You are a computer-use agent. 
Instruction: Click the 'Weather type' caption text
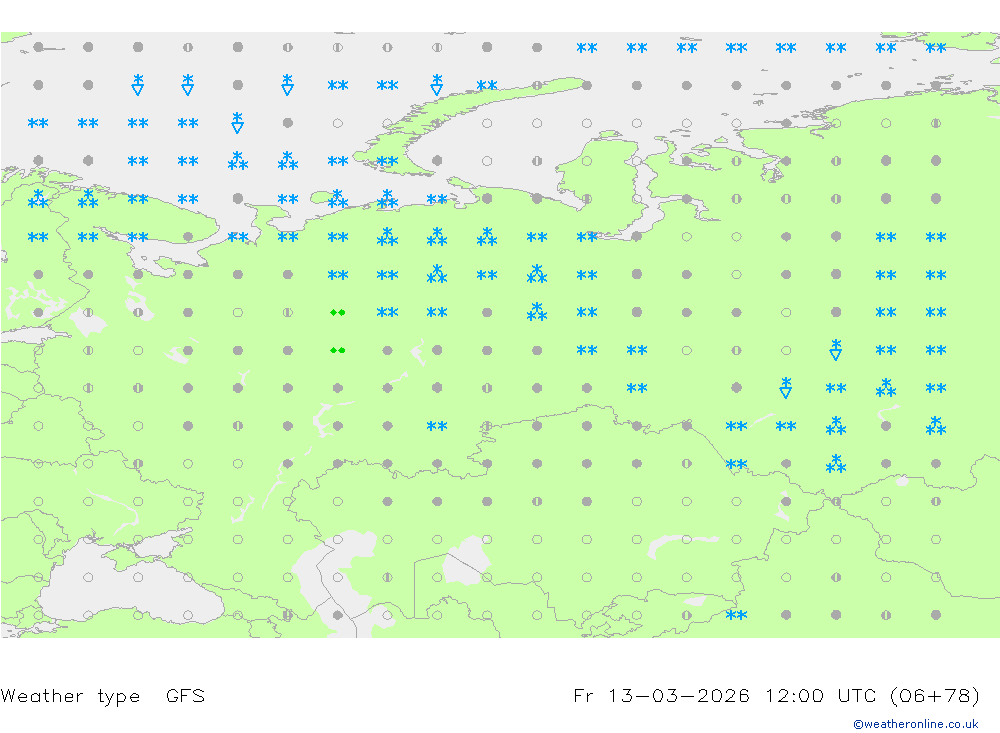(x=70, y=696)
